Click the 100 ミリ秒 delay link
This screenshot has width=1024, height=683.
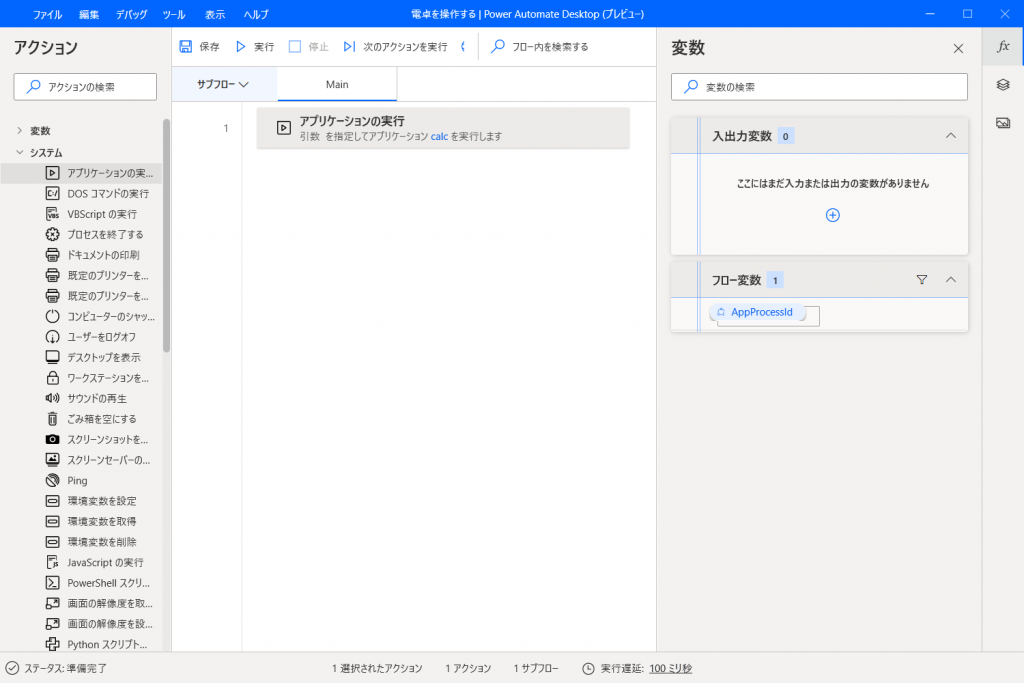pyautogui.click(x=671, y=669)
